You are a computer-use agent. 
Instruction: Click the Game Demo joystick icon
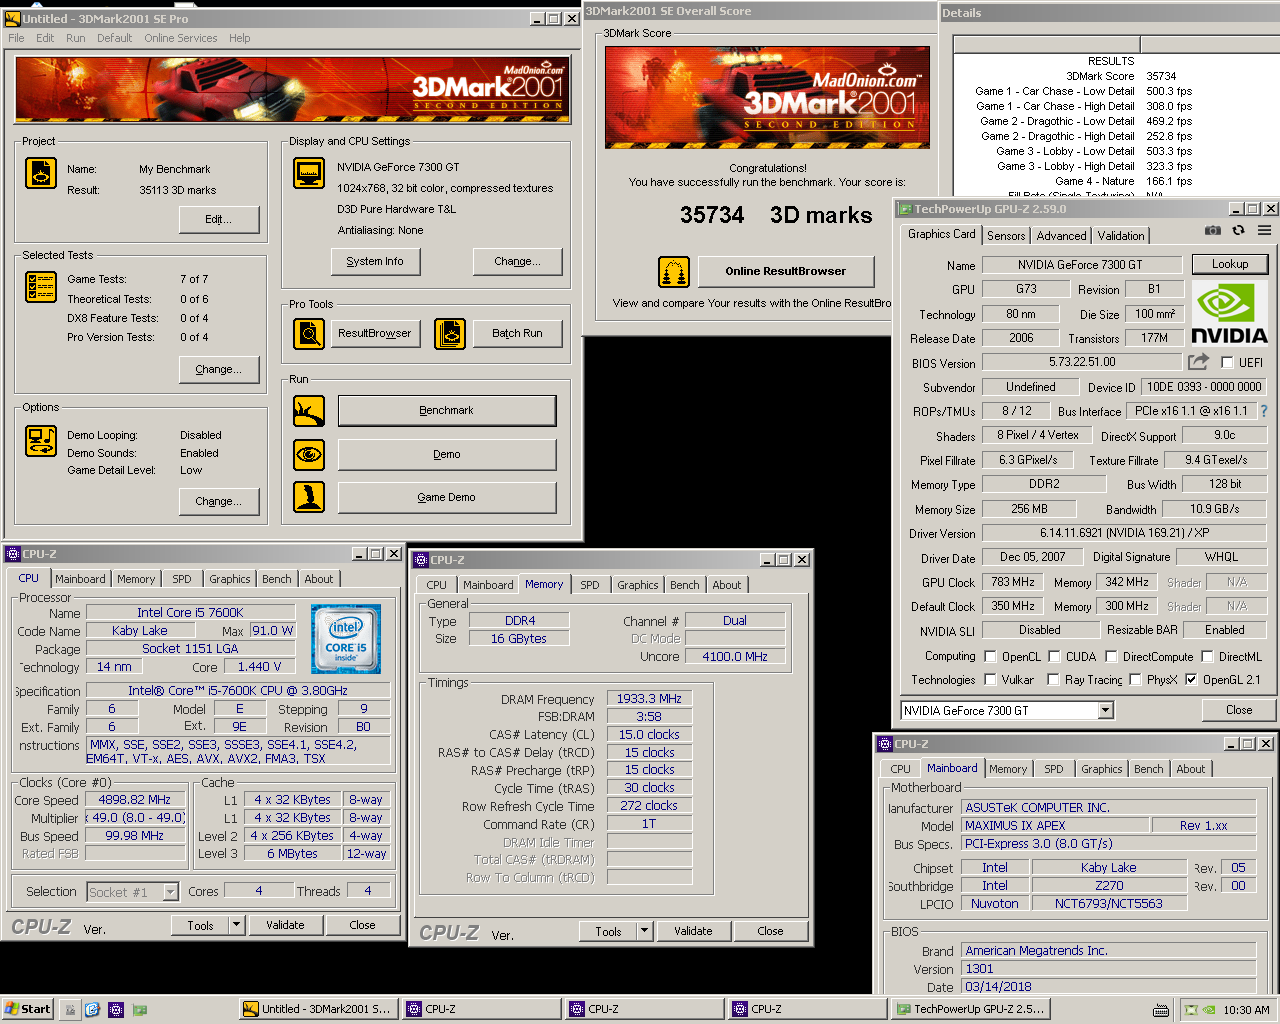tap(309, 497)
